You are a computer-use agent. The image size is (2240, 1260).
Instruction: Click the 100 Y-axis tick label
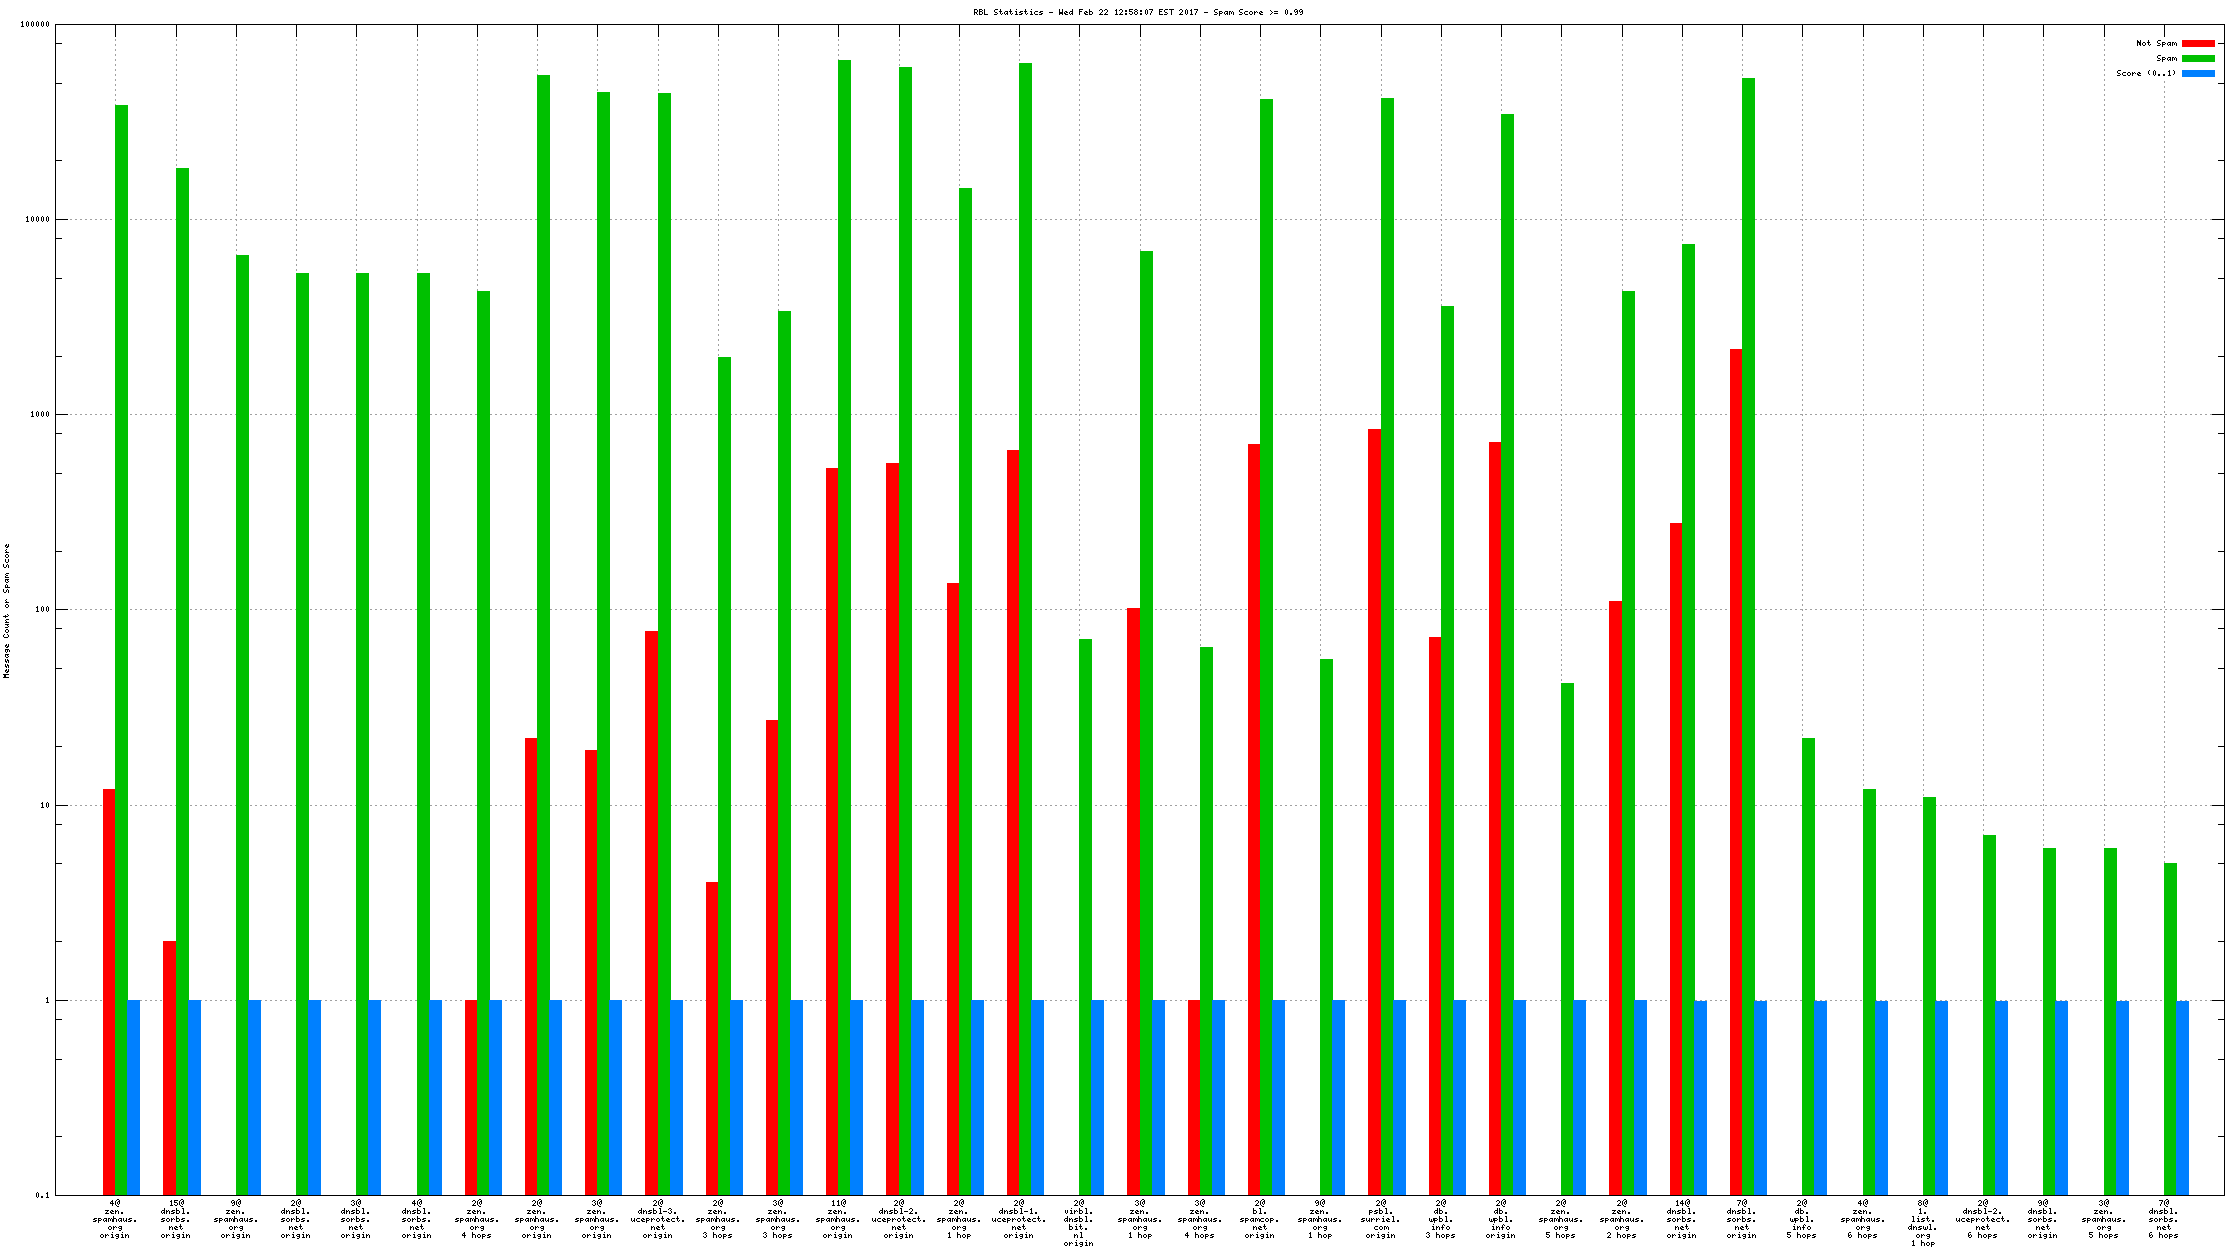coord(41,610)
